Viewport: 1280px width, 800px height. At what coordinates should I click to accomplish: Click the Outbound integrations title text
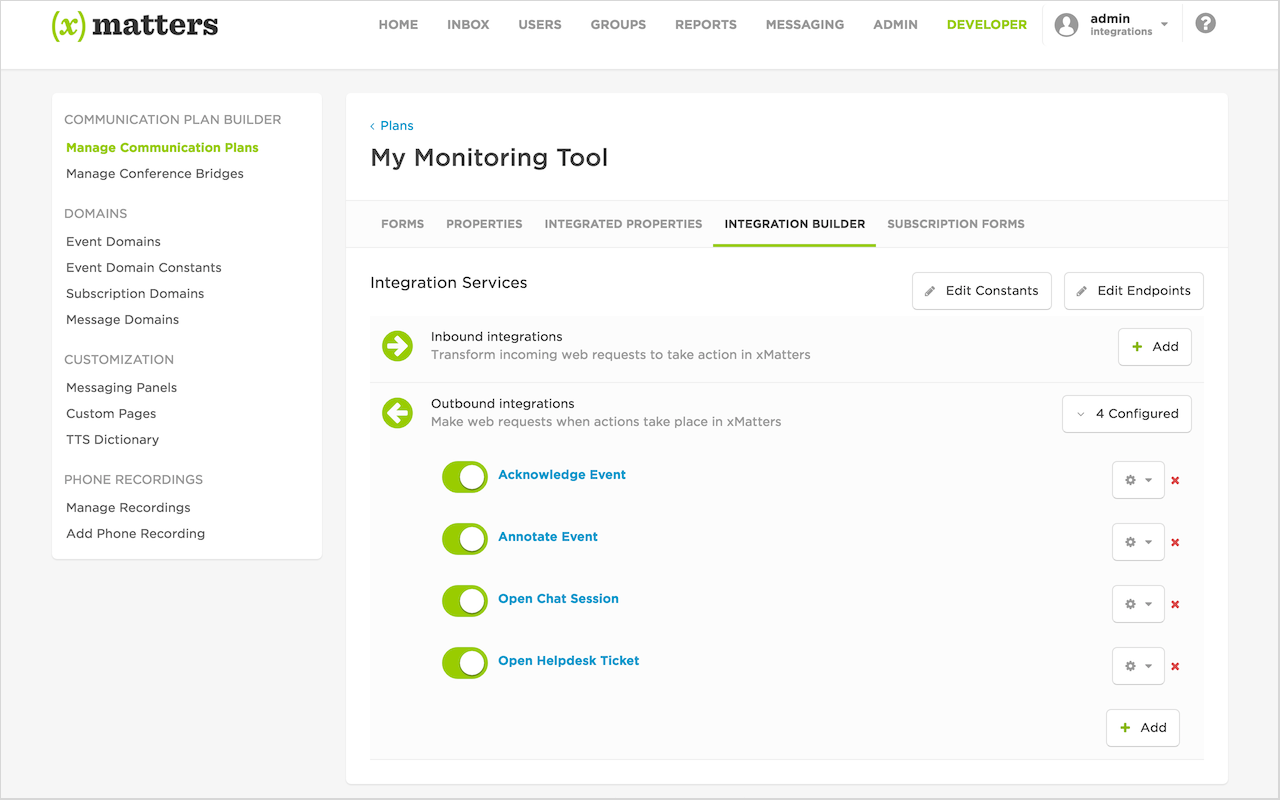[x=503, y=404]
